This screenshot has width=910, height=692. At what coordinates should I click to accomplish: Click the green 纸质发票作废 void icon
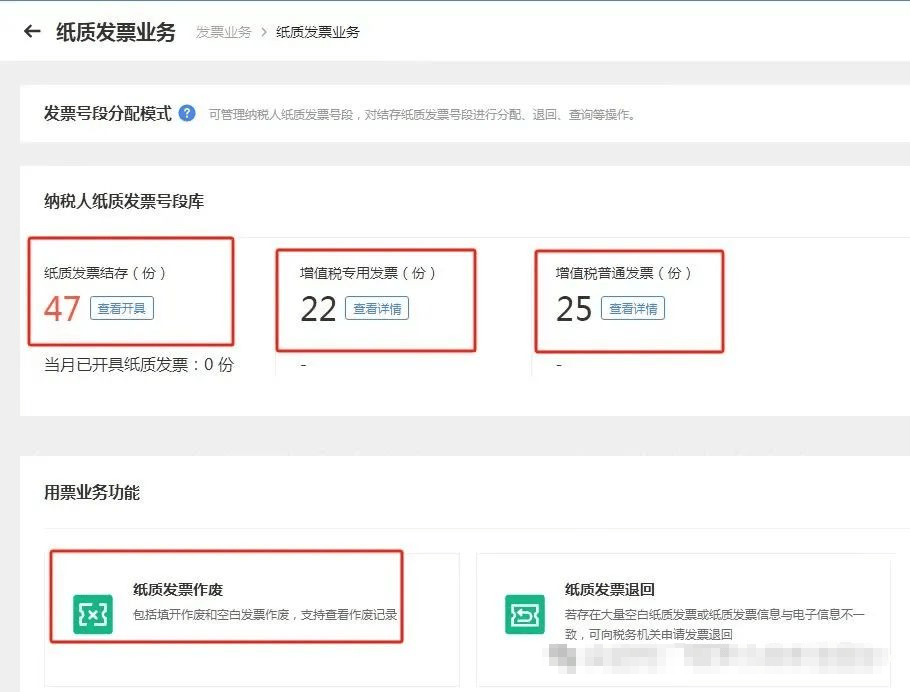click(93, 615)
